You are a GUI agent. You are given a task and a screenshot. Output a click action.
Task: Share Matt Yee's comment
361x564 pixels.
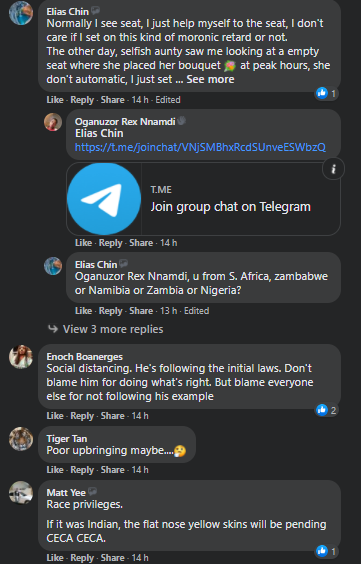113,558
